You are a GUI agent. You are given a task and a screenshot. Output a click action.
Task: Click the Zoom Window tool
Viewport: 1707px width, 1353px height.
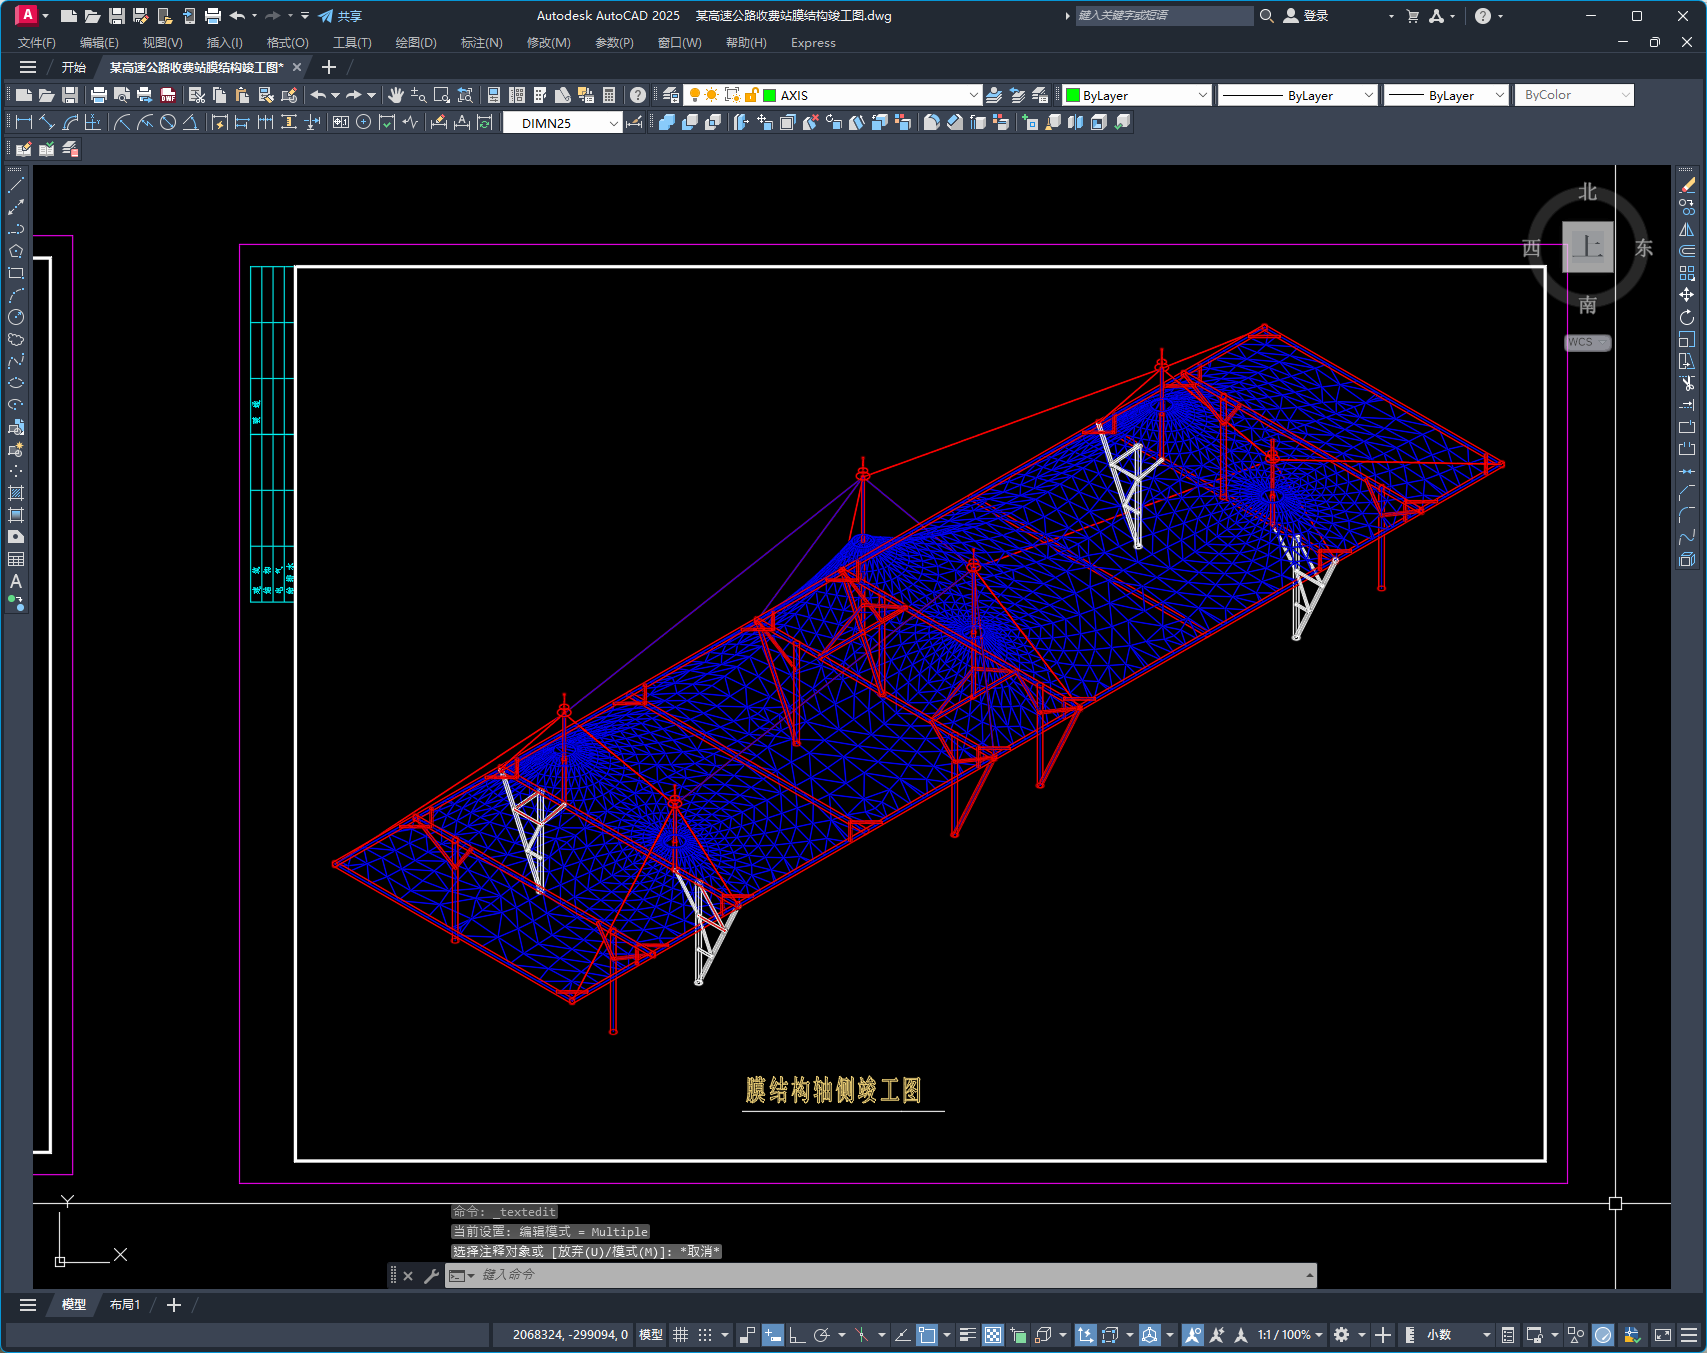(441, 95)
